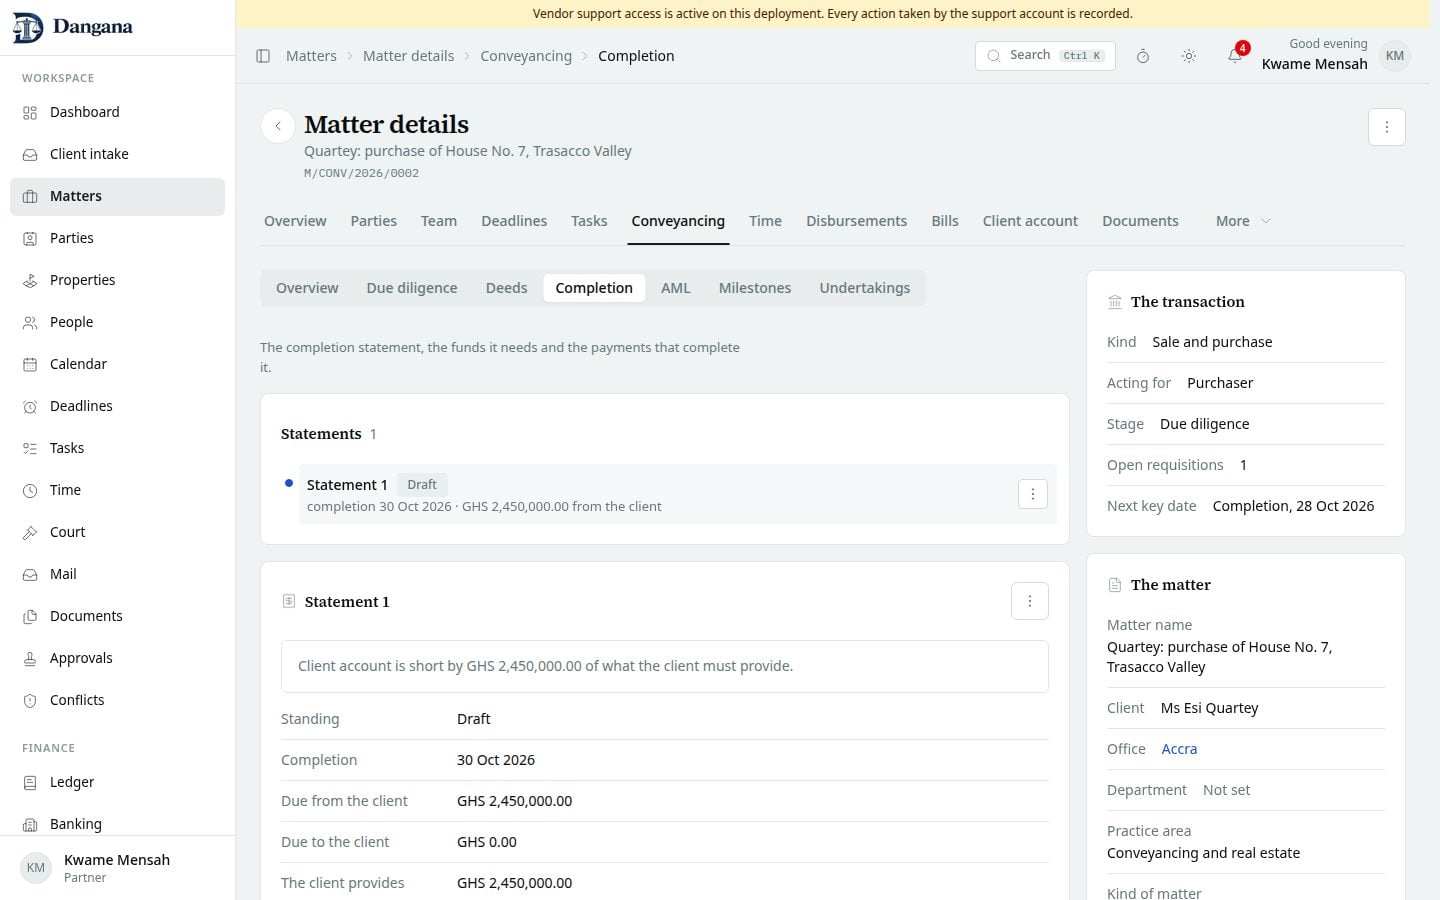Open Statement 1 card options menu
Screen dimensions: 1440x900
point(1030,601)
